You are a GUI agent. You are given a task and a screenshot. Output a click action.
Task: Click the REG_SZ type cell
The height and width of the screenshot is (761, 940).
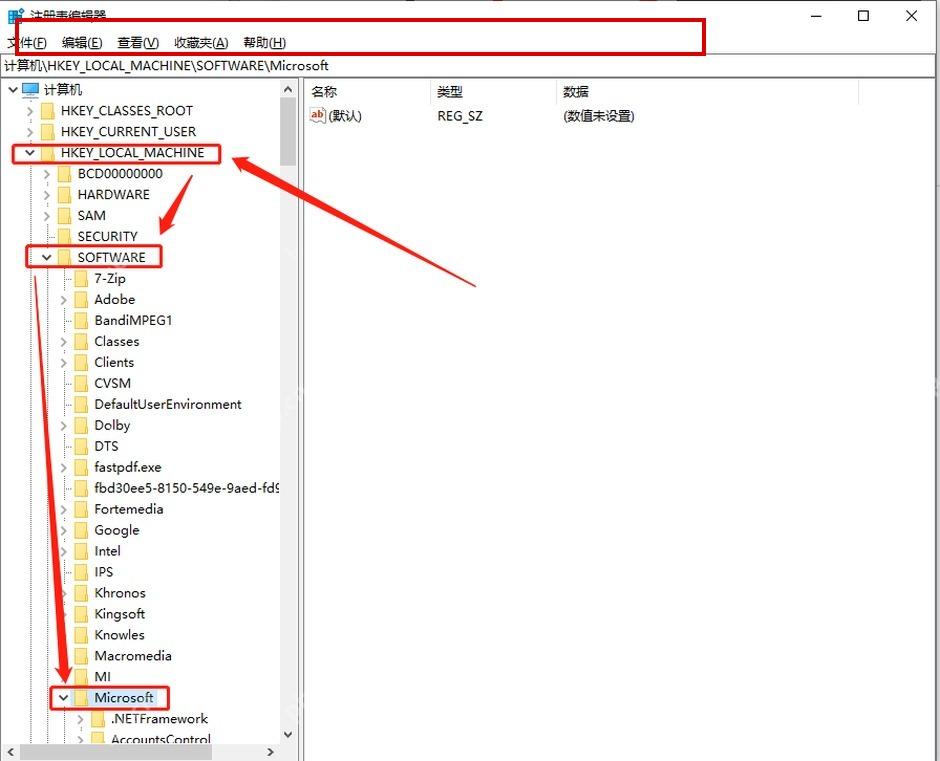click(460, 116)
